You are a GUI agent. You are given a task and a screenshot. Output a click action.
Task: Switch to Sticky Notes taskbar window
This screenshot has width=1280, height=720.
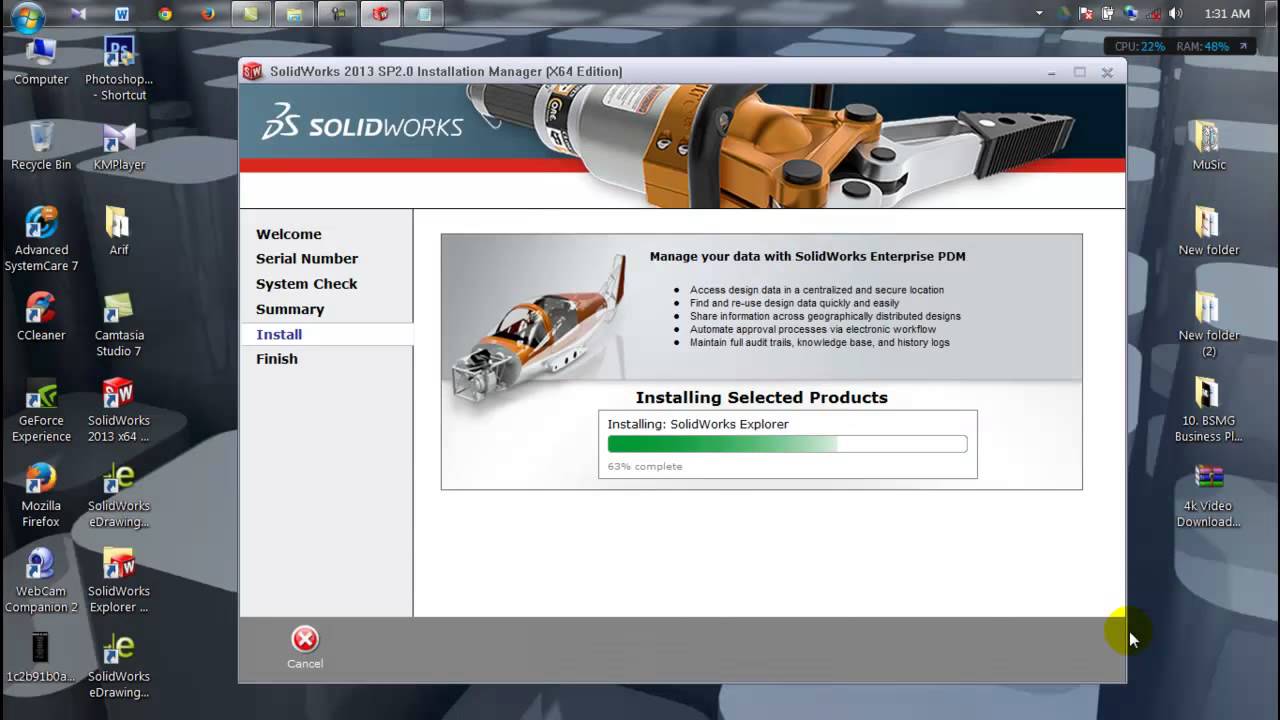click(x=251, y=14)
